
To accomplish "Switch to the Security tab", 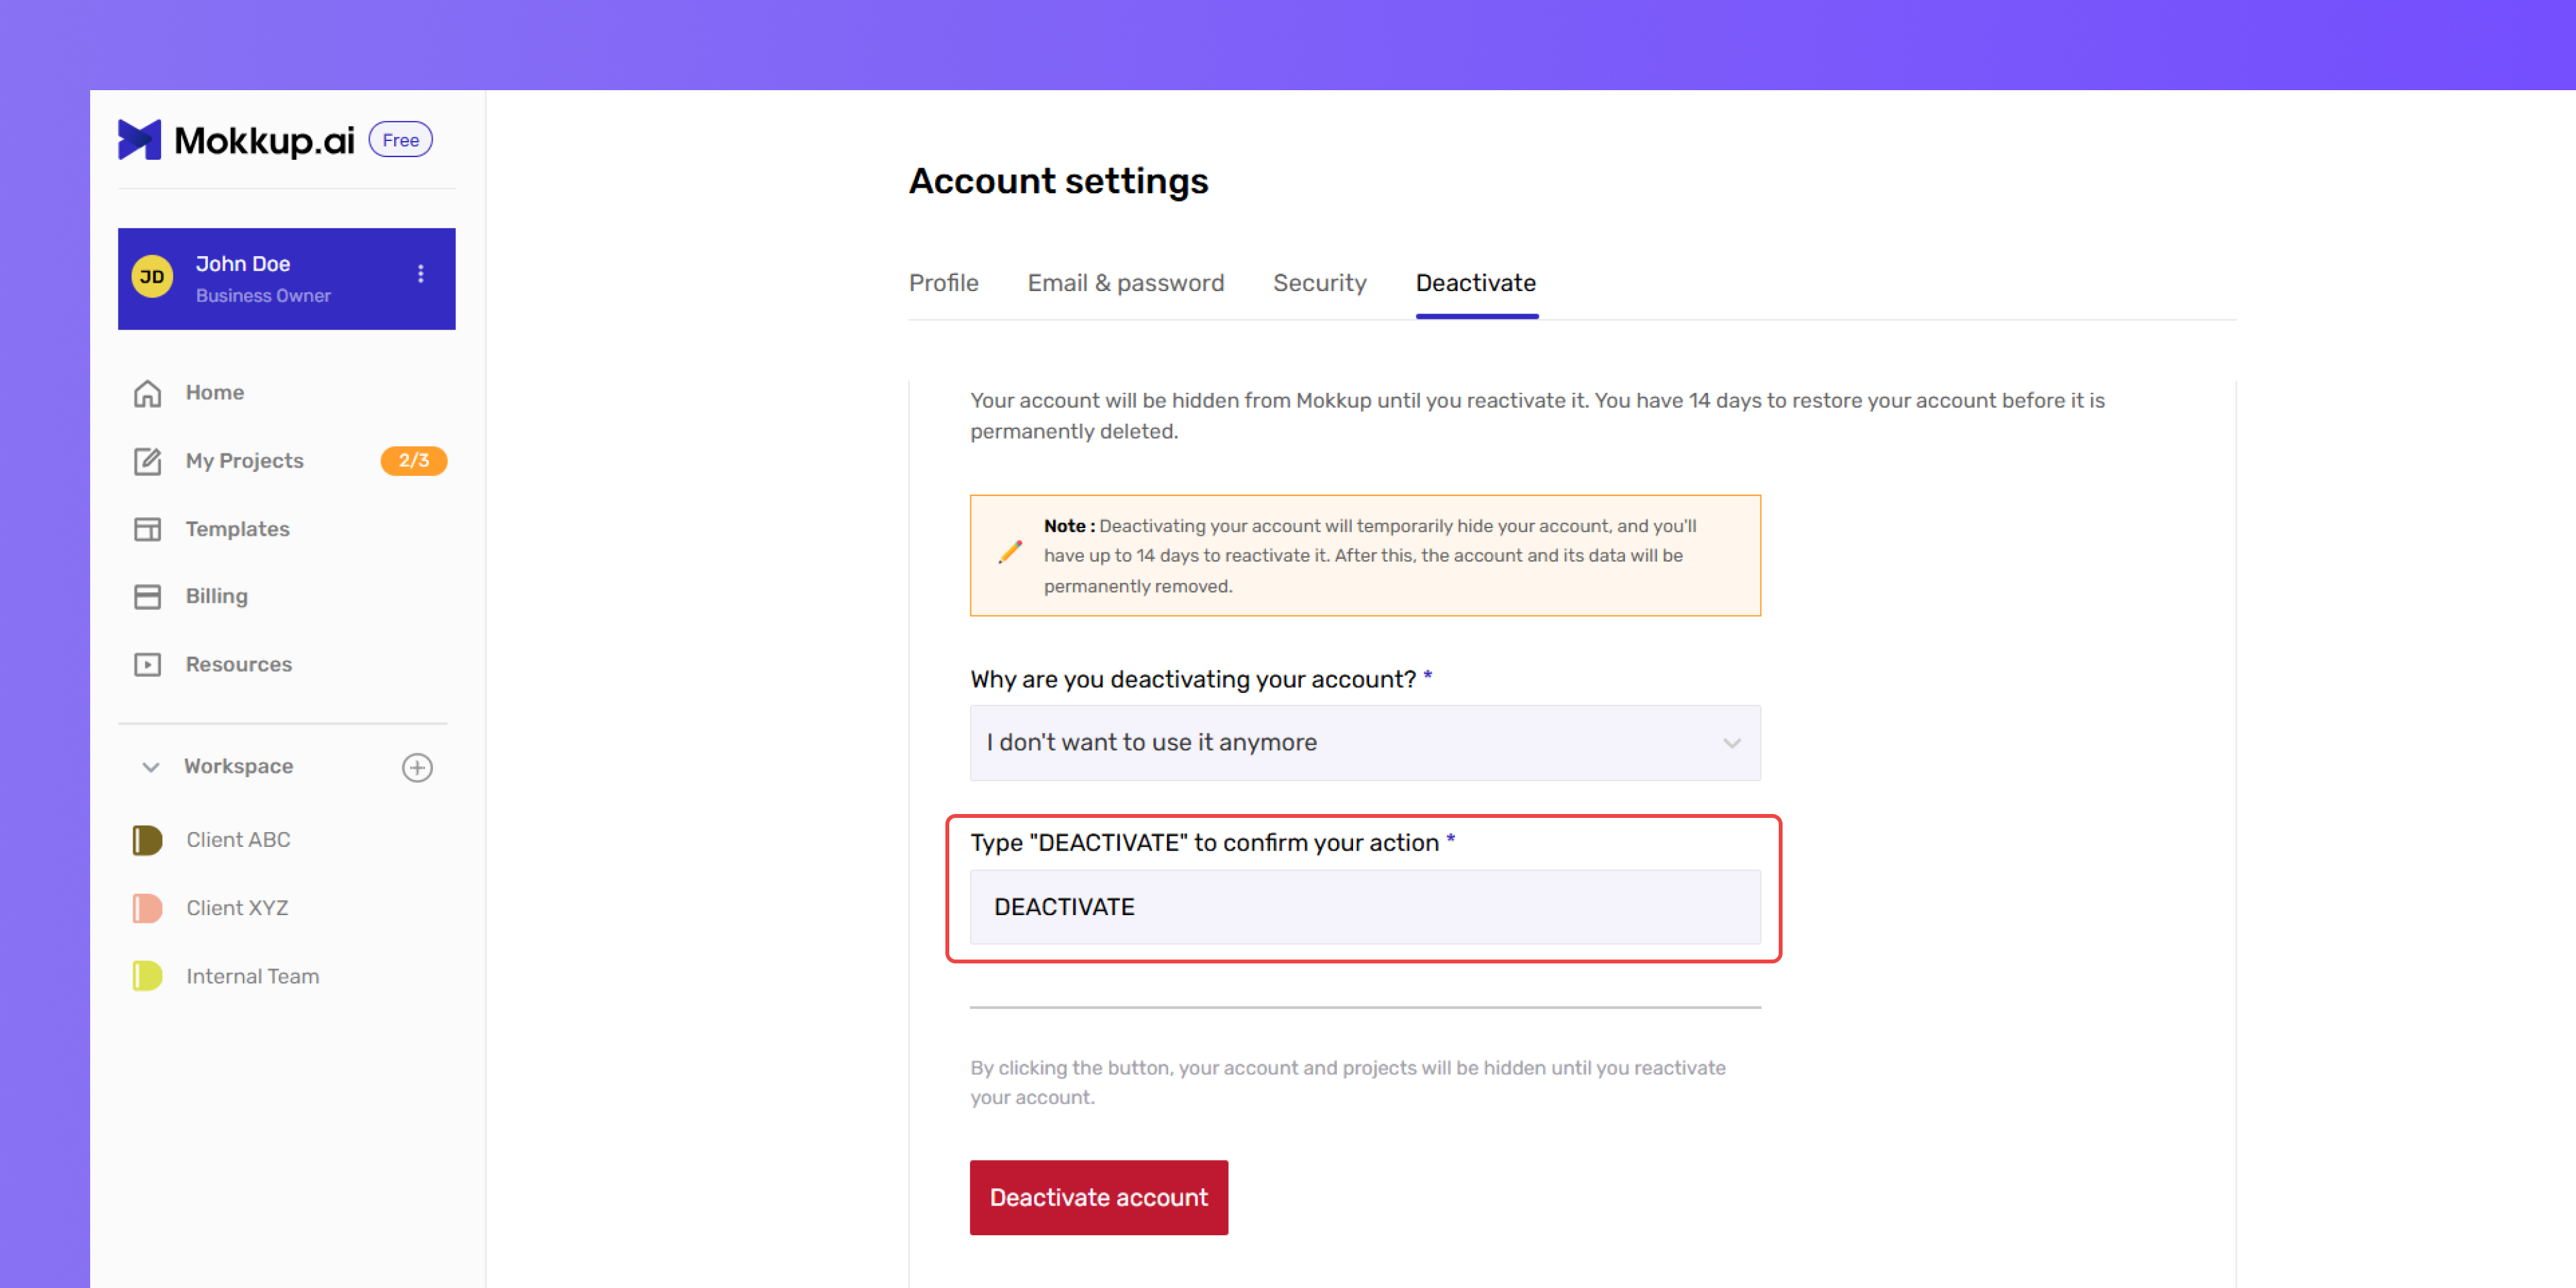I will click(1320, 283).
